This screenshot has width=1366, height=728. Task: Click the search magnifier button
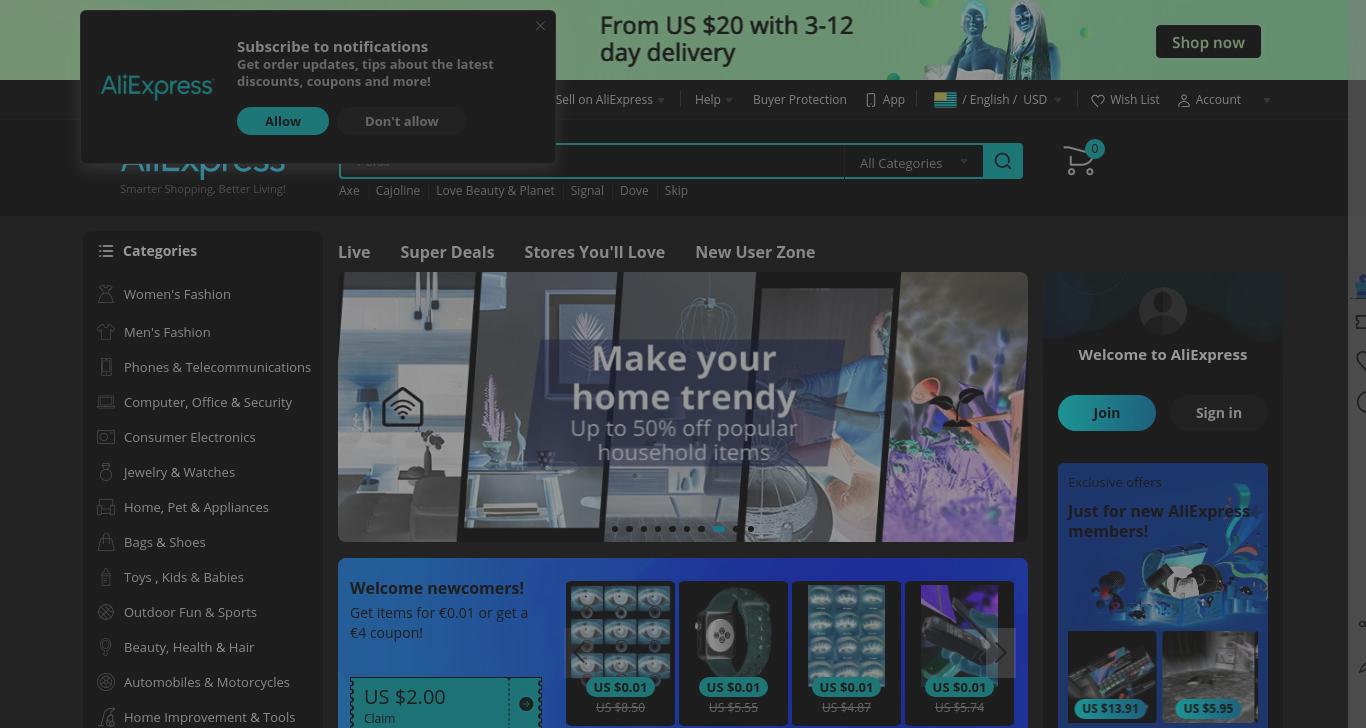click(1003, 162)
